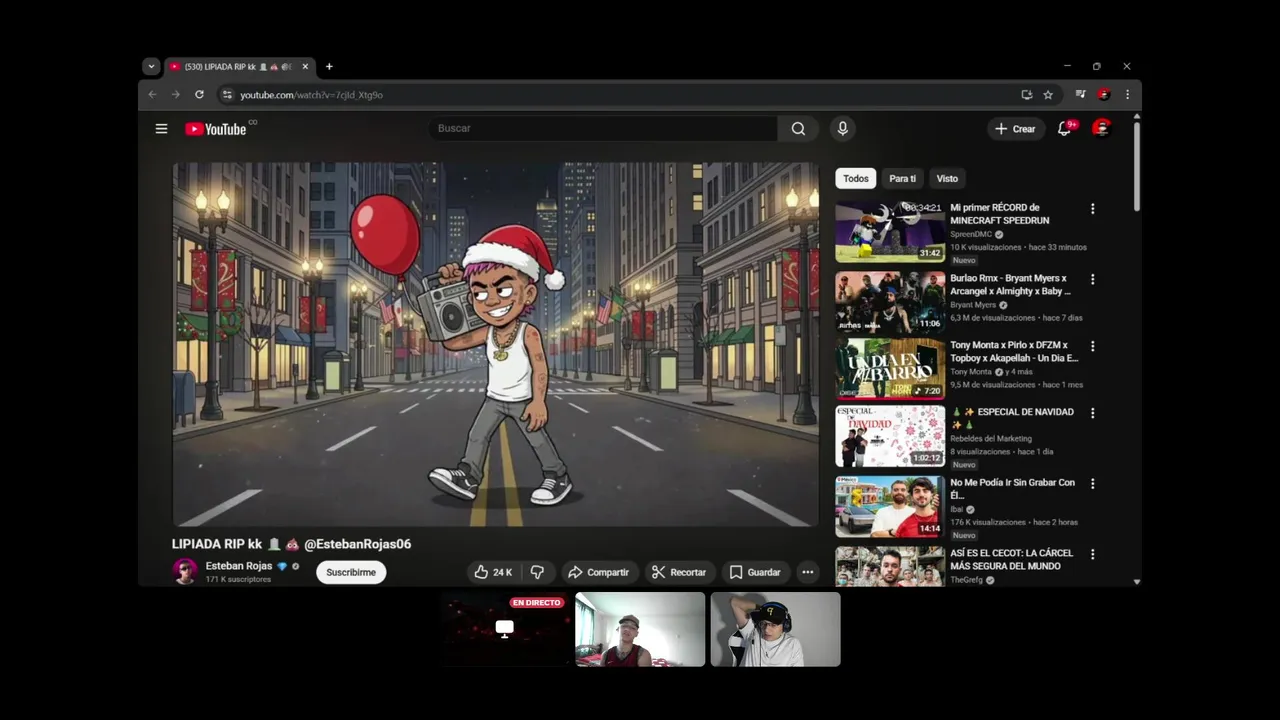Open the YouTube account avatar menu

click(x=1101, y=128)
